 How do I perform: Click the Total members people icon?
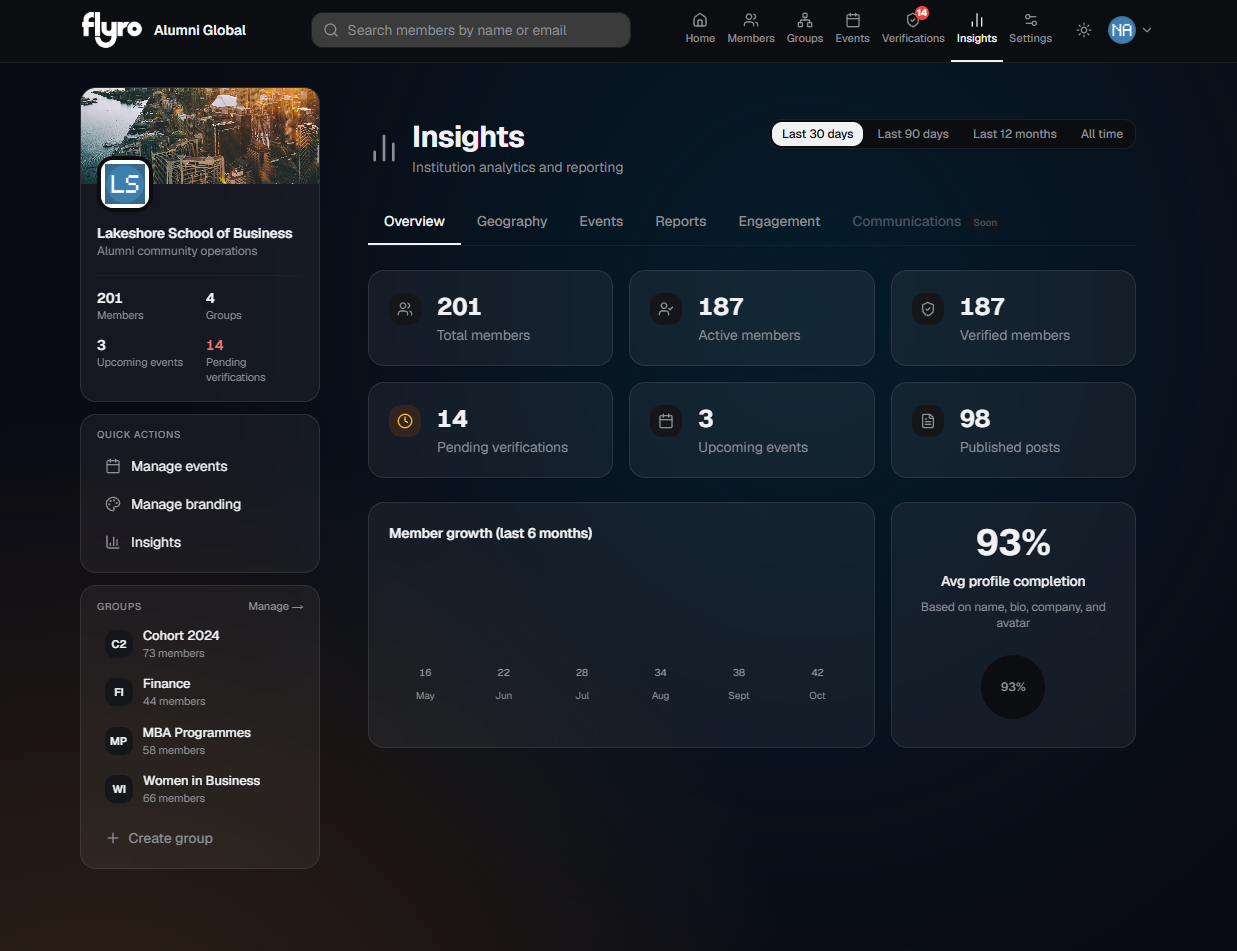(x=405, y=310)
